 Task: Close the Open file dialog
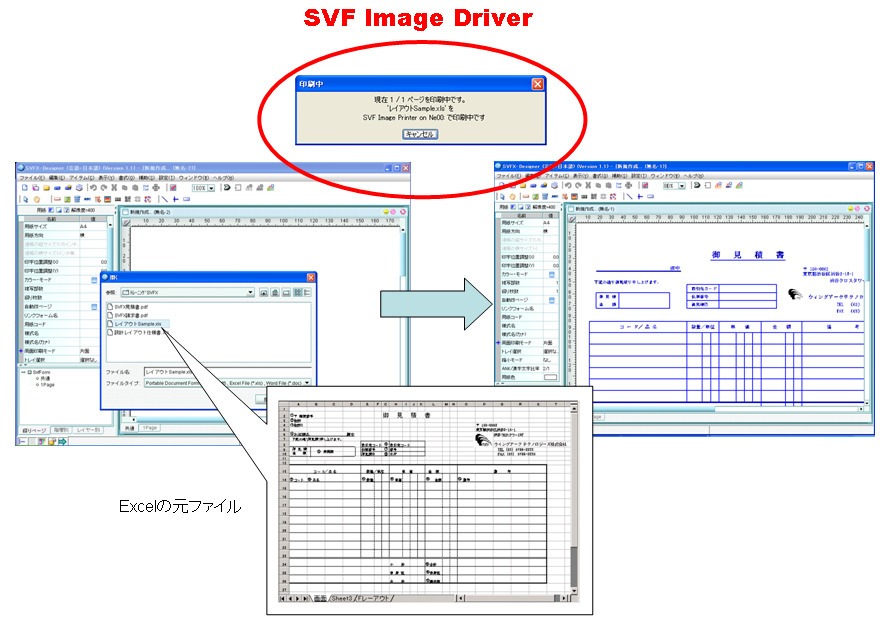311,277
